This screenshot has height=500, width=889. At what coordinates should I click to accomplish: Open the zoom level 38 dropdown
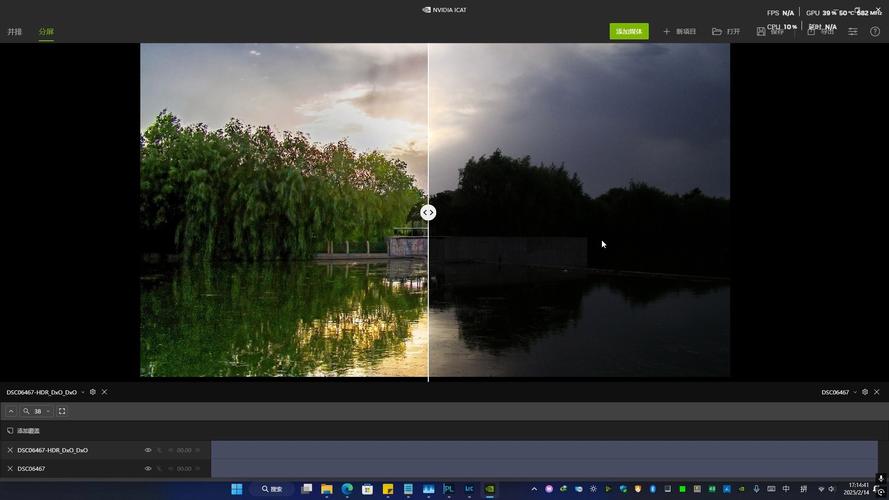pos(48,411)
